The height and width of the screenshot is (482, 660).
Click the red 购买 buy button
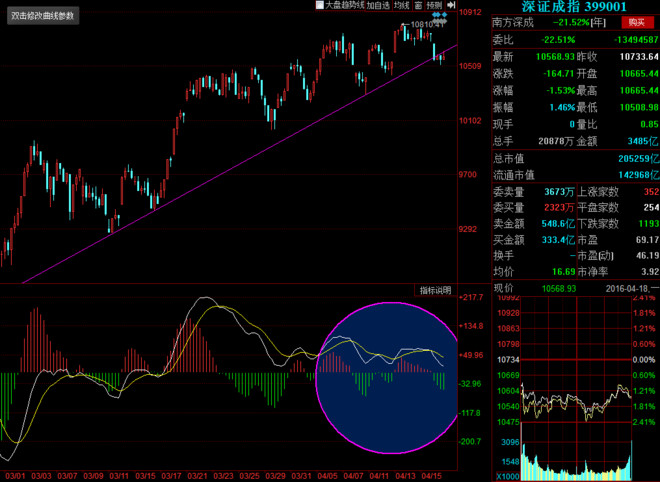click(636, 22)
